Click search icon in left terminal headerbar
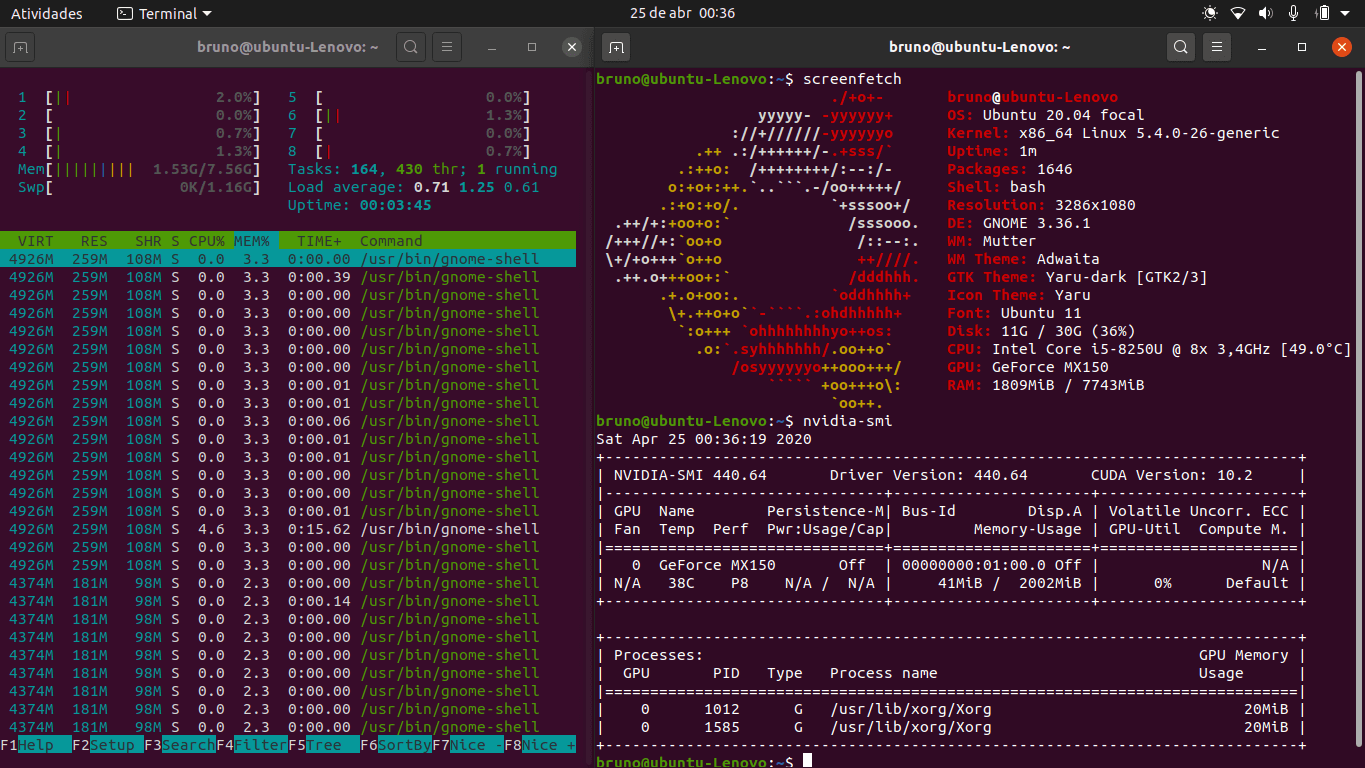 [x=411, y=47]
